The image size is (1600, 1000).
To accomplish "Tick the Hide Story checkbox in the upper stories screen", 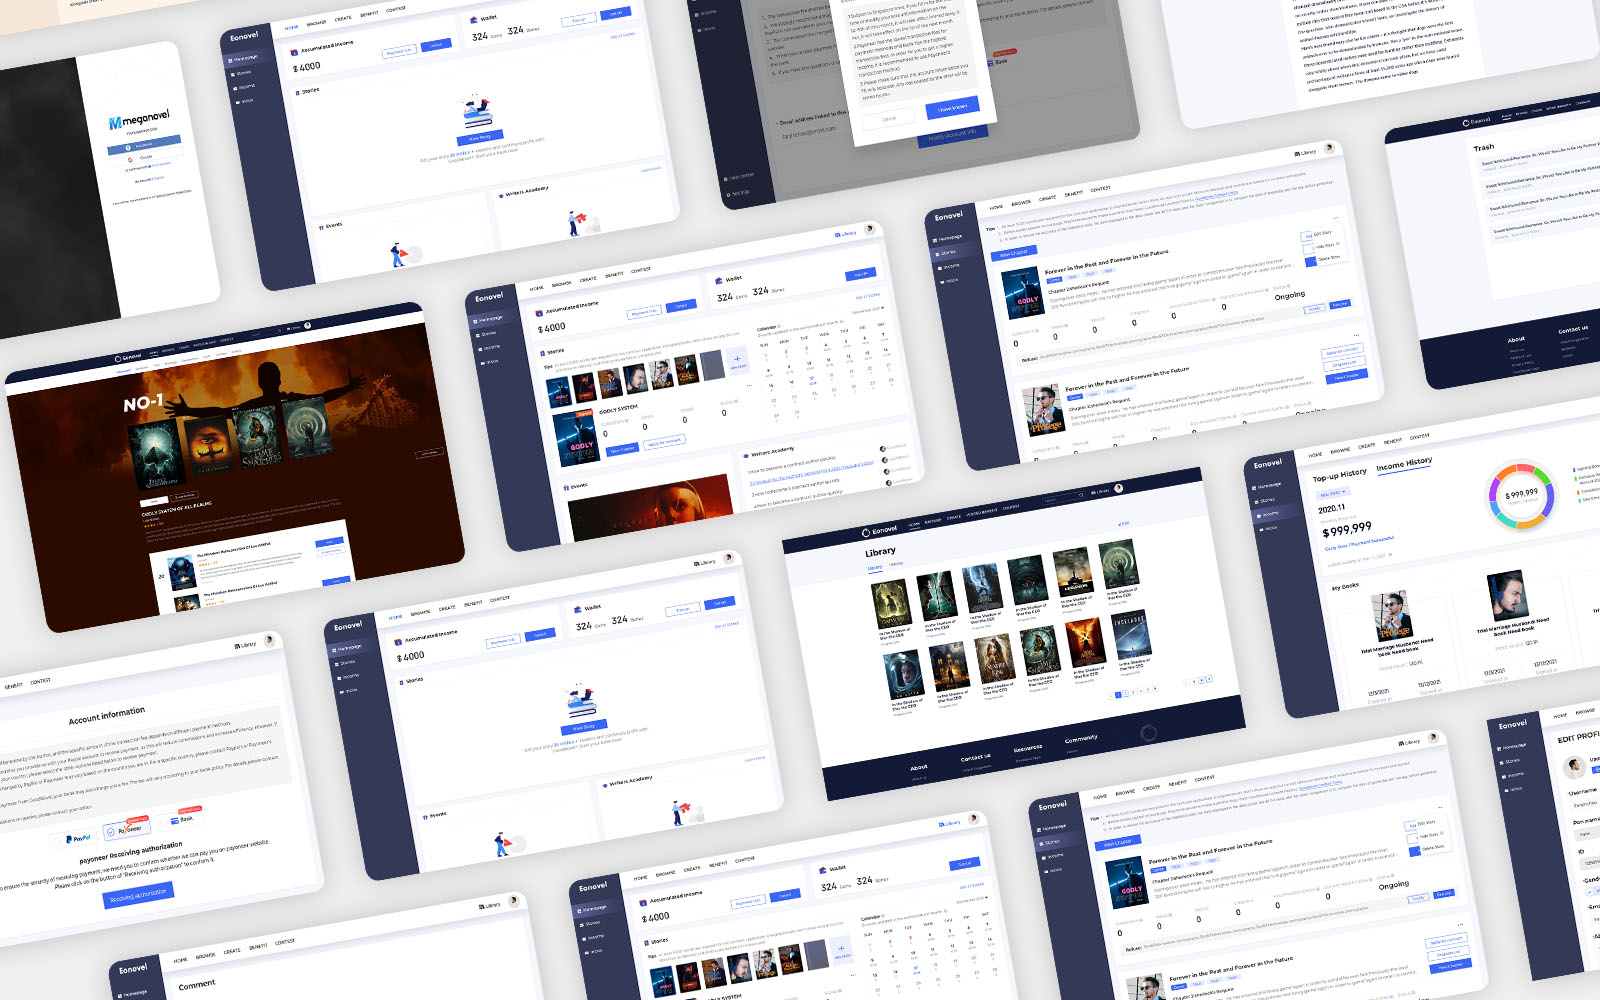I will (1308, 249).
